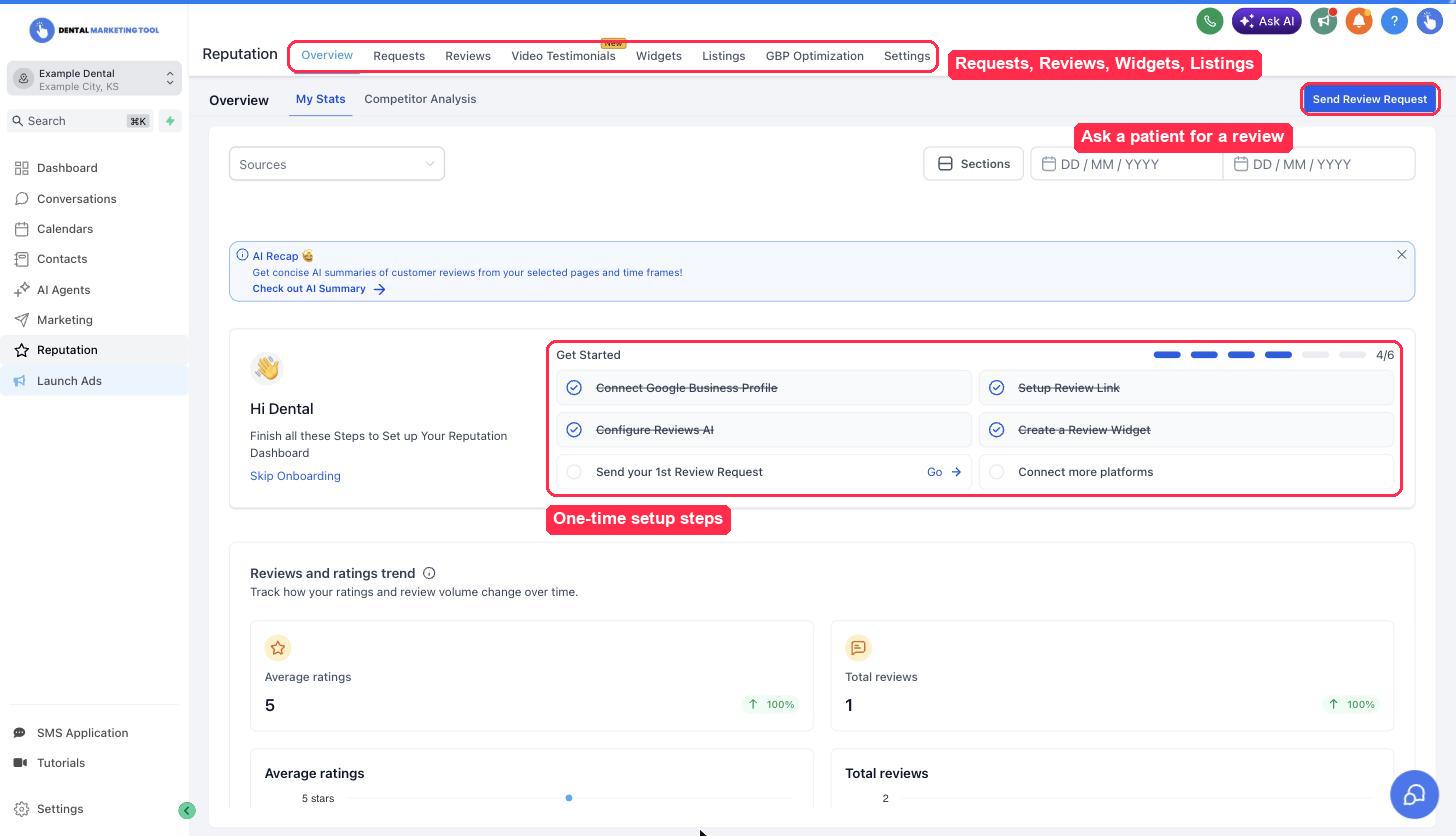Open the Listings tab
Image resolution: width=1456 pixels, height=836 pixels.
(723, 56)
